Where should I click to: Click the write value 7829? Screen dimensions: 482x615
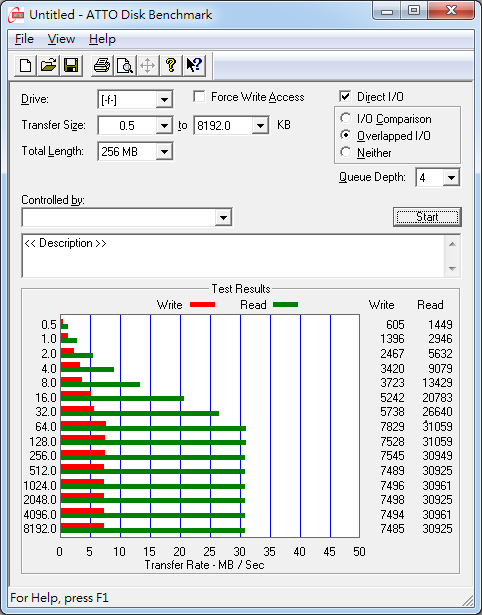(x=392, y=427)
